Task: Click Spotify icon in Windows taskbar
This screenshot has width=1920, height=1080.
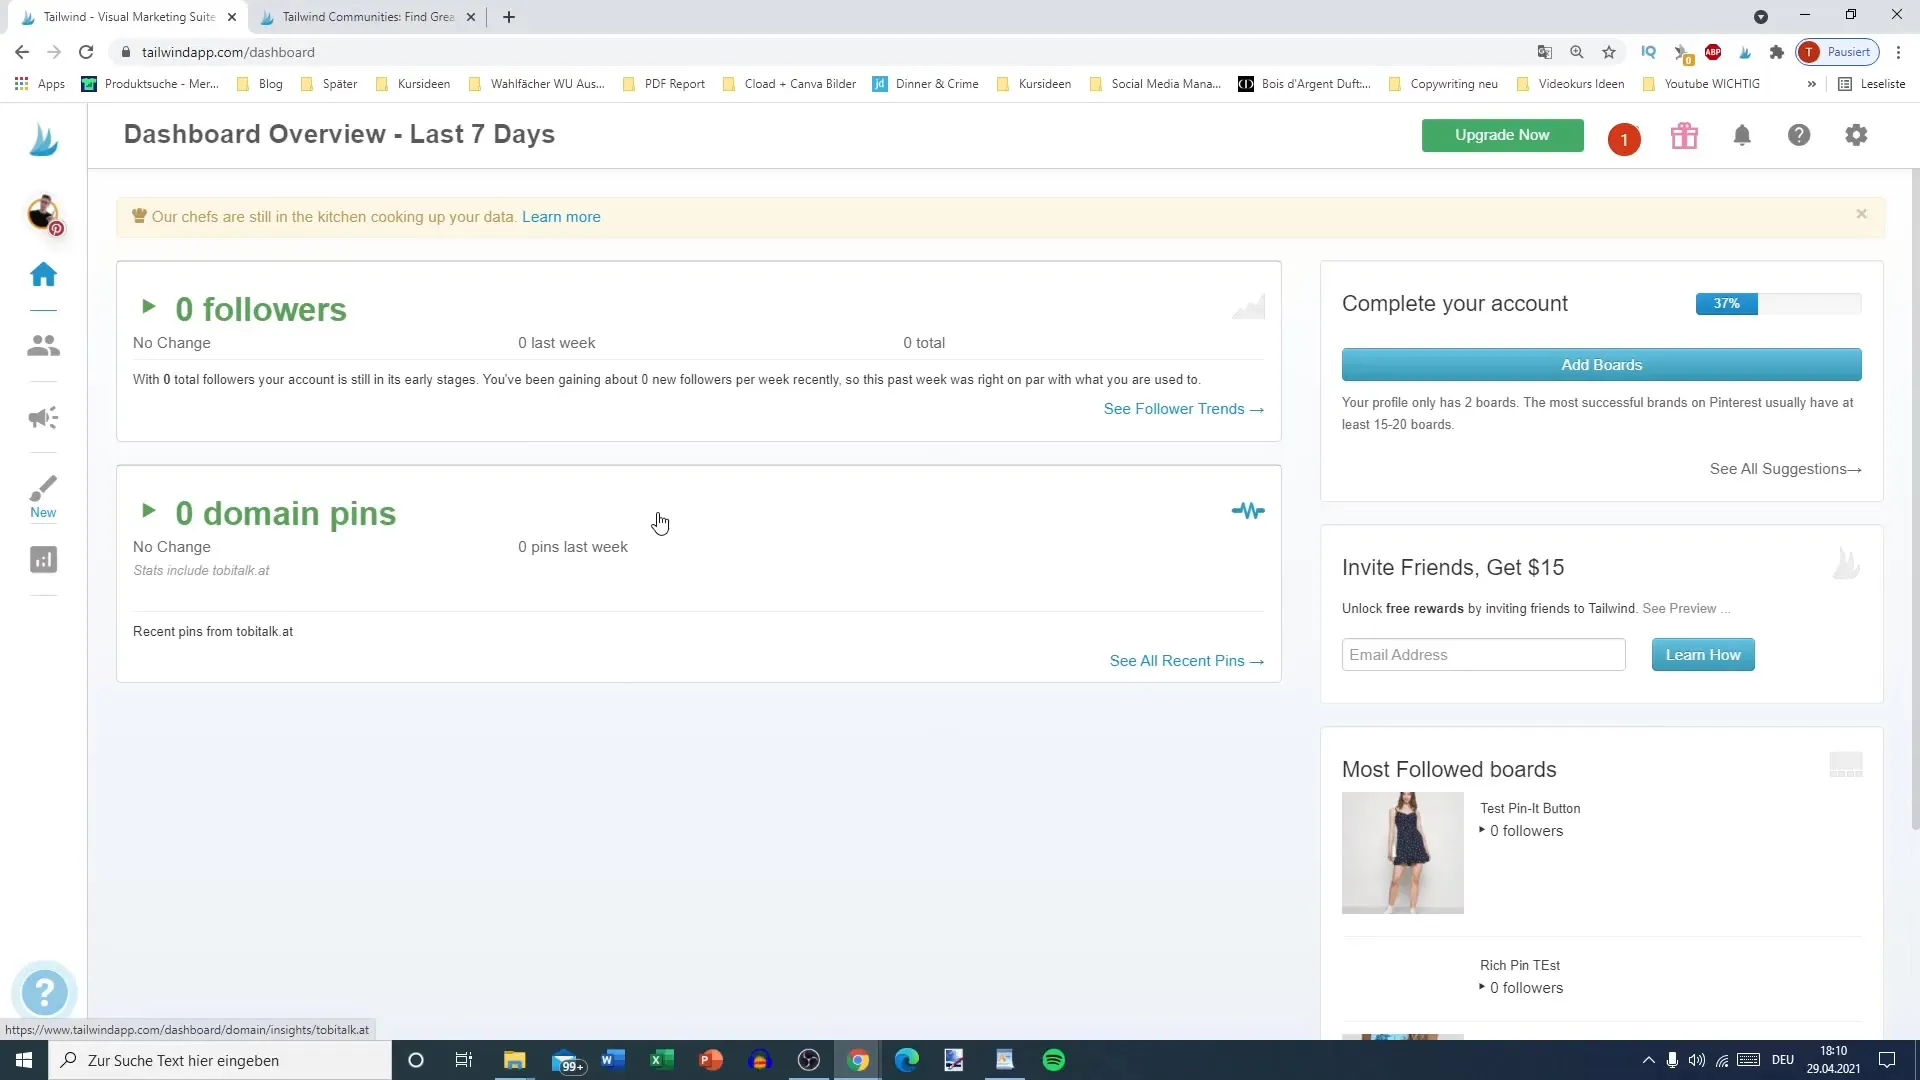Action: point(1054,1059)
